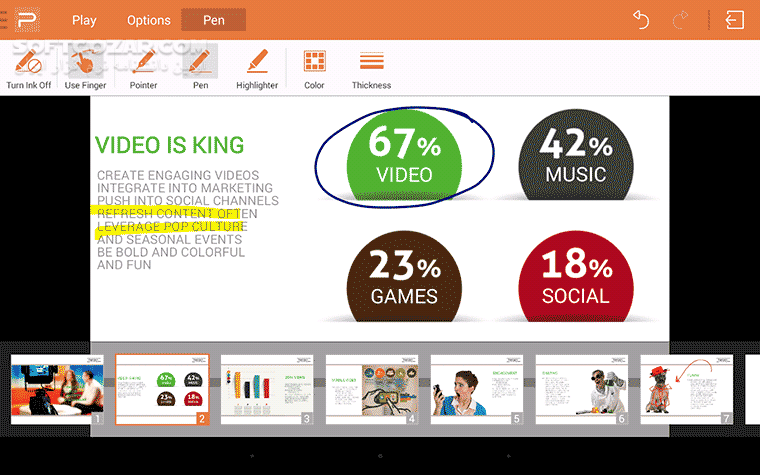Tap the LEVERAGE POP CULTURE line
This screenshot has height=475, width=760.
coord(172,226)
